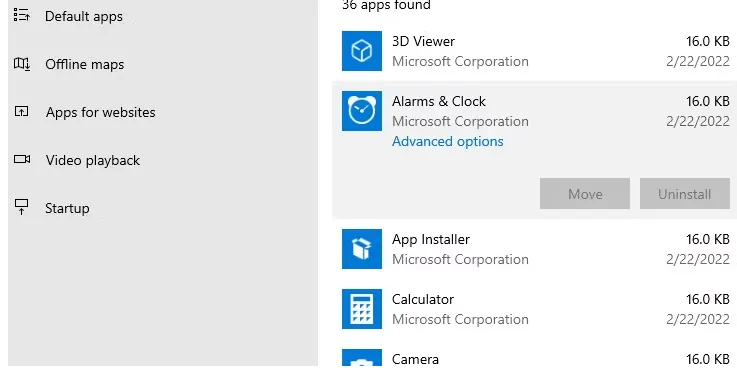Click the Calculator app icon
The width and height of the screenshot is (737, 371).
coord(362,309)
